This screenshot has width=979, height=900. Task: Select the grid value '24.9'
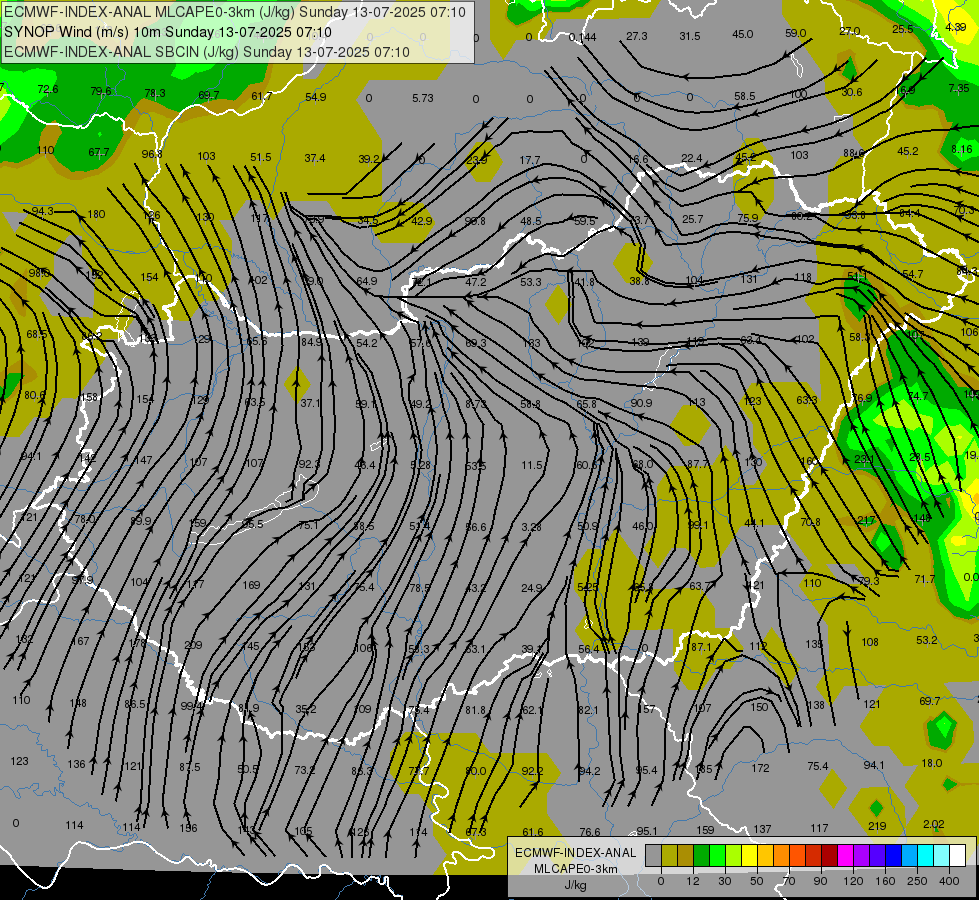point(531,588)
